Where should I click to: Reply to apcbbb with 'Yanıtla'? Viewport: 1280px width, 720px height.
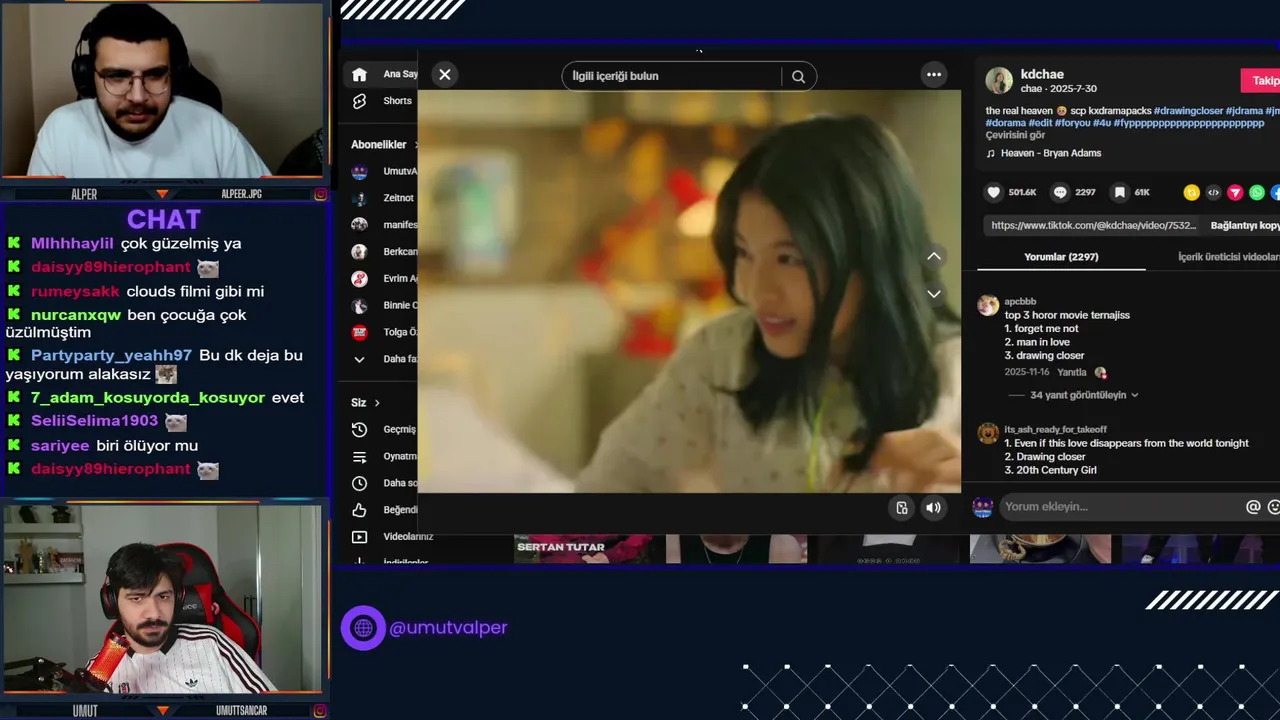pos(1072,372)
